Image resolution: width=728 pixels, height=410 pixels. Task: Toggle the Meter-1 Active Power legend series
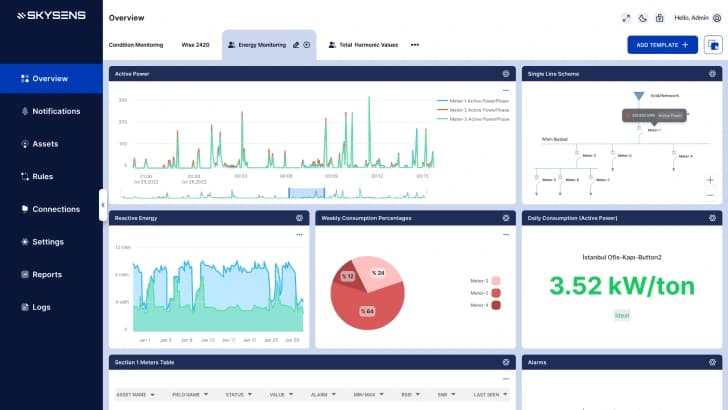coord(473,102)
